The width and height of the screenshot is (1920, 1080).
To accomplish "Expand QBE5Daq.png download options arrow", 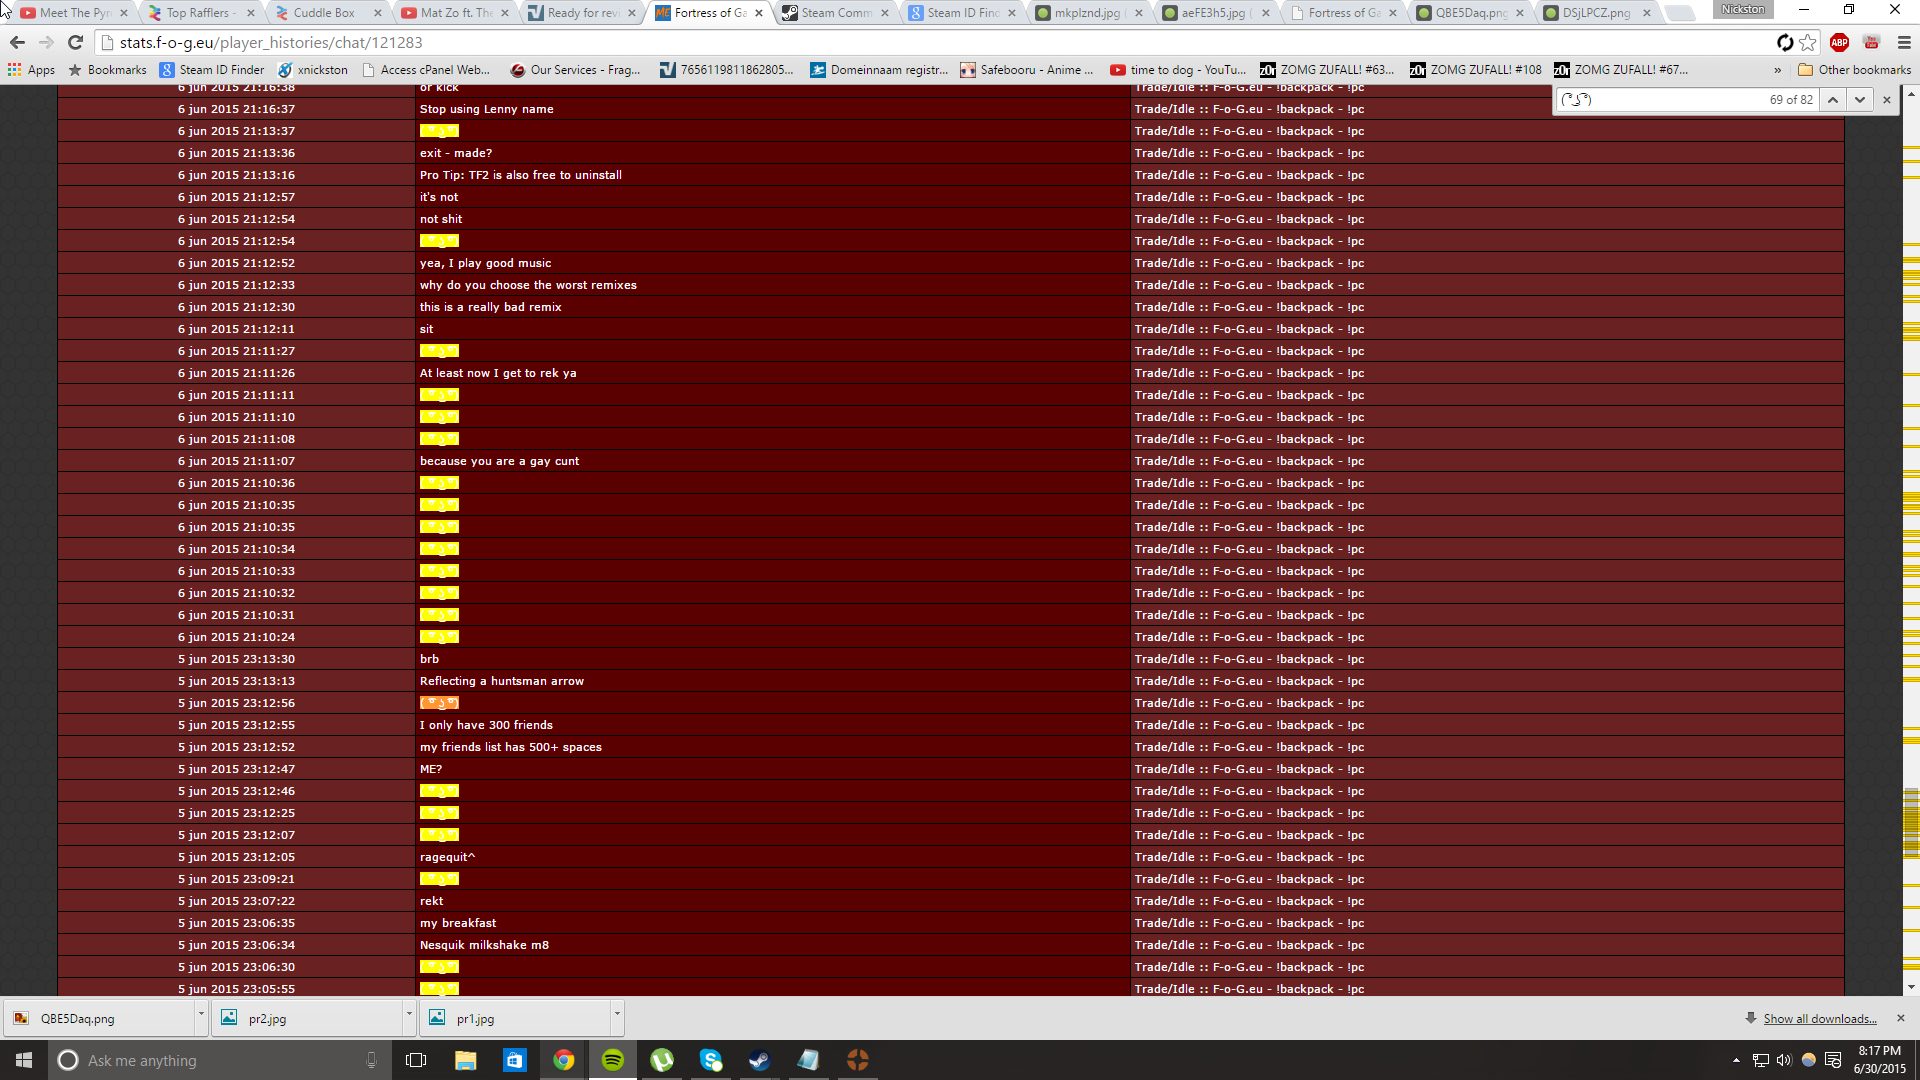I will coord(201,1014).
